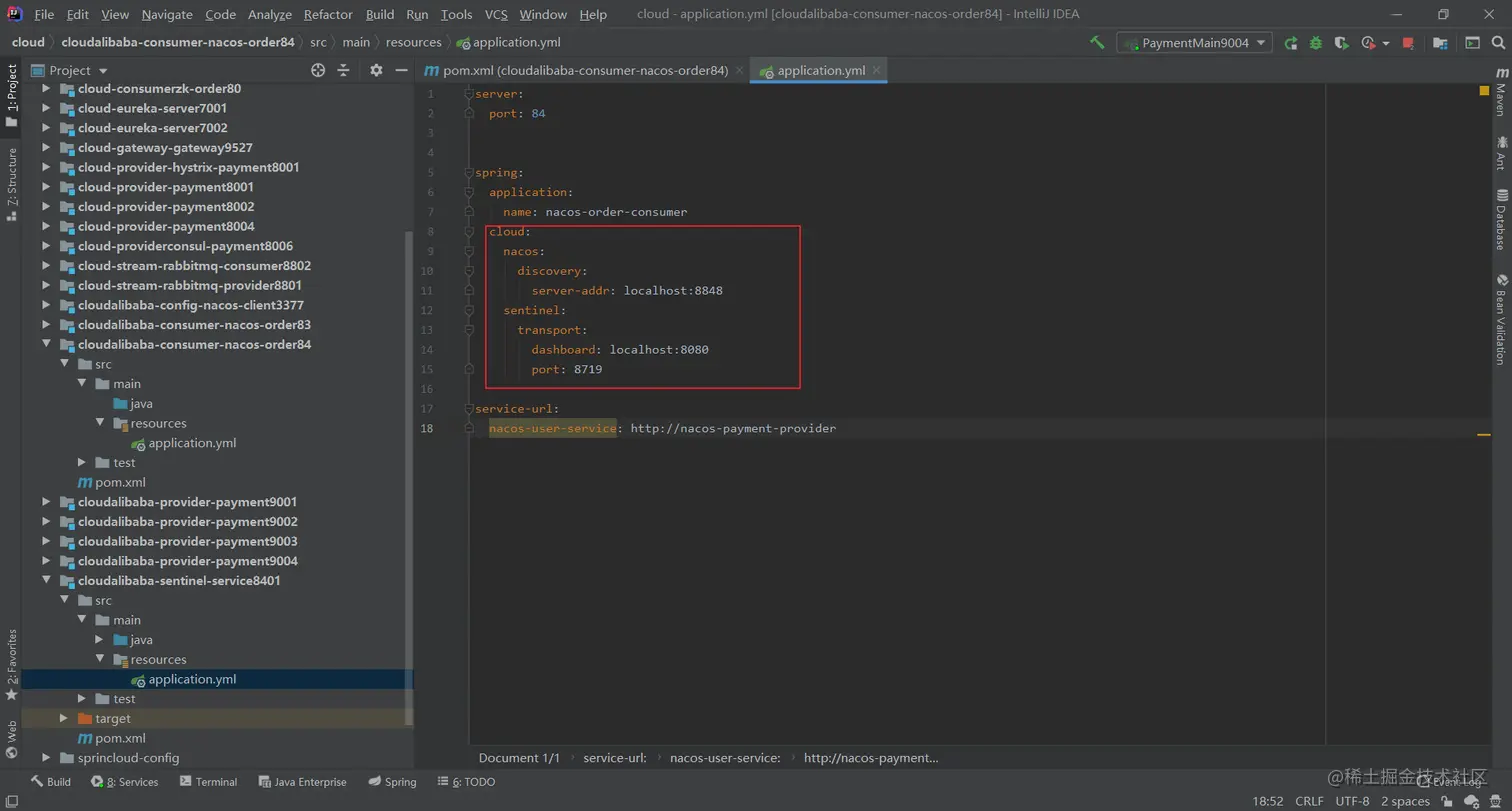This screenshot has width=1512, height=811.
Task: Fold the sentinel block at line 12
Action: coord(469,310)
